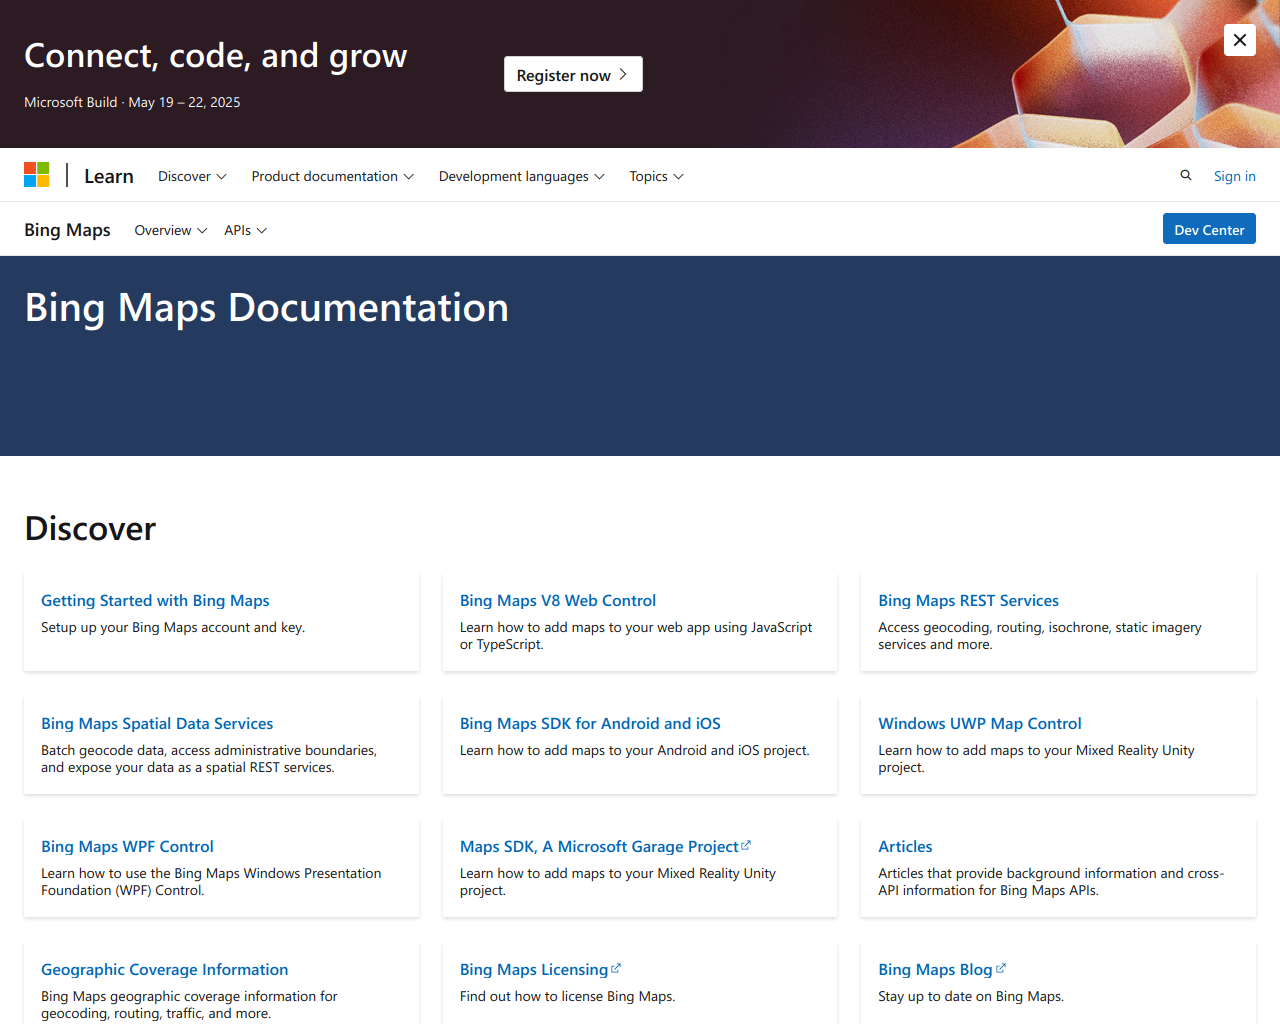Viewport: 1280px width, 1024px height.
Task: Open Windows UWP Map Control link
Action: pos(980,723)
